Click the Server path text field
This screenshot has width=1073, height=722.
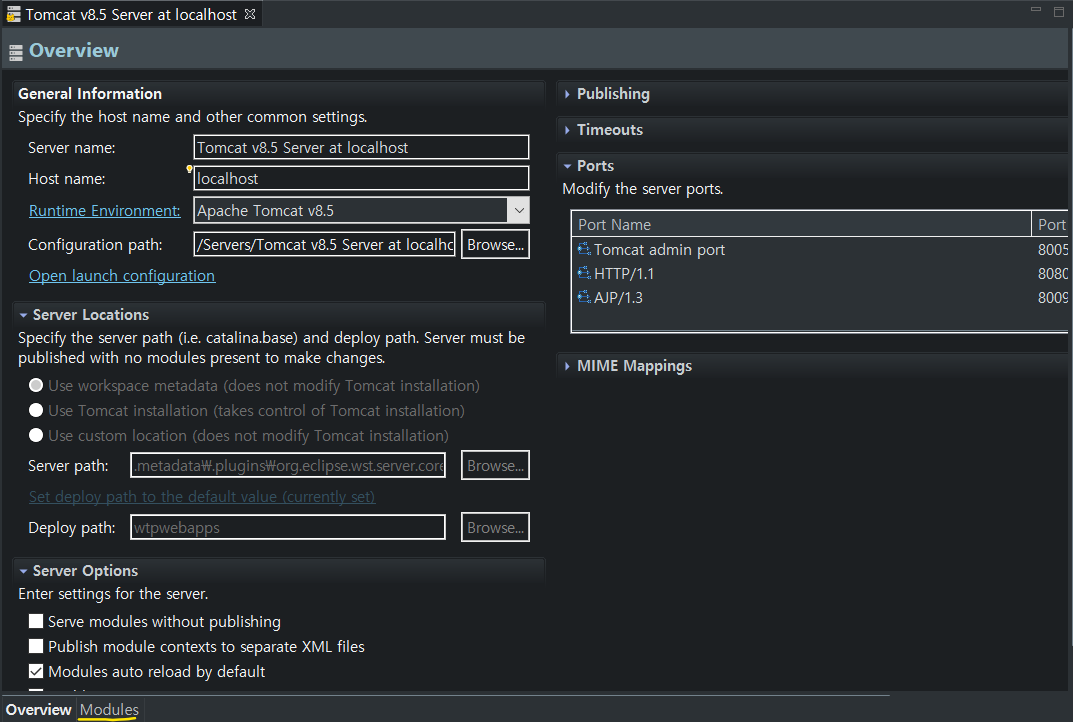coord(288,465)
